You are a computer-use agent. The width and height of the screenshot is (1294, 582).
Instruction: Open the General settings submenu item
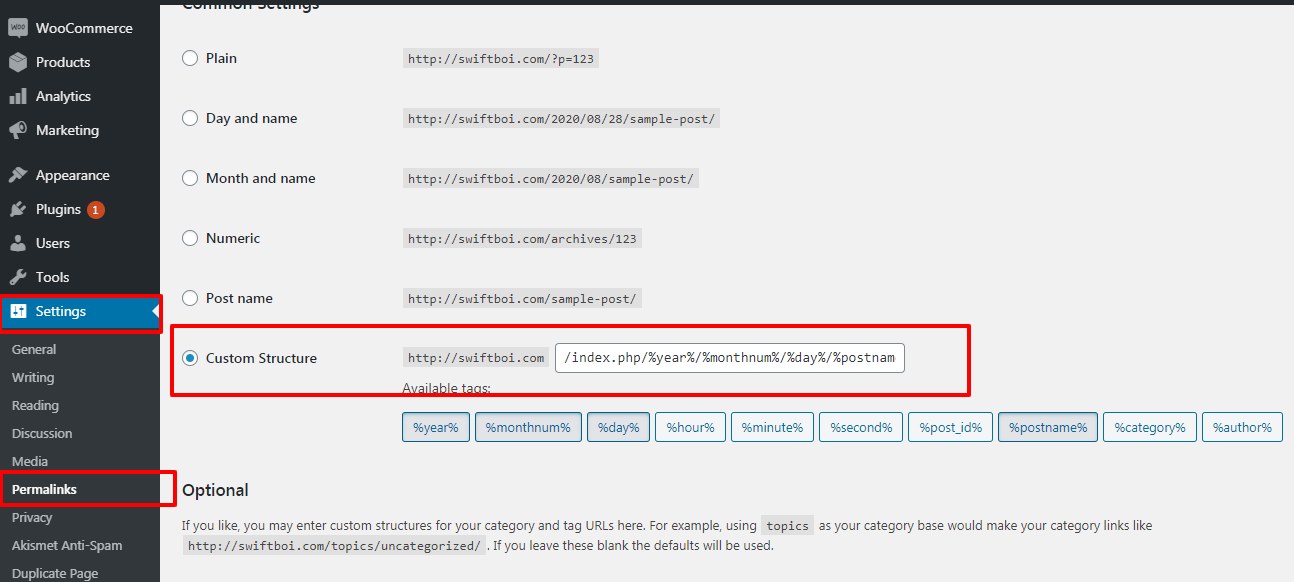coord(34,349)
